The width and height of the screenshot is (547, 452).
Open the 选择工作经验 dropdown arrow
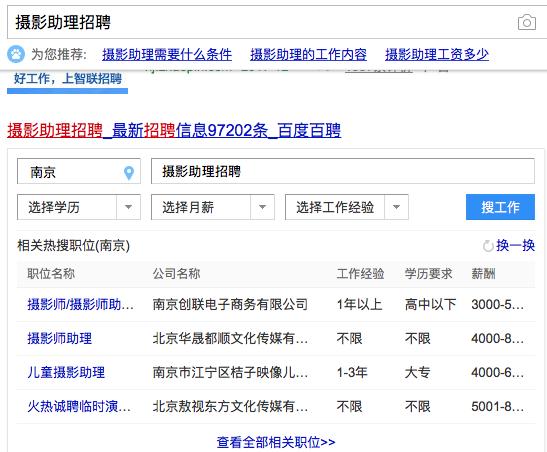[x=396, y=207]
